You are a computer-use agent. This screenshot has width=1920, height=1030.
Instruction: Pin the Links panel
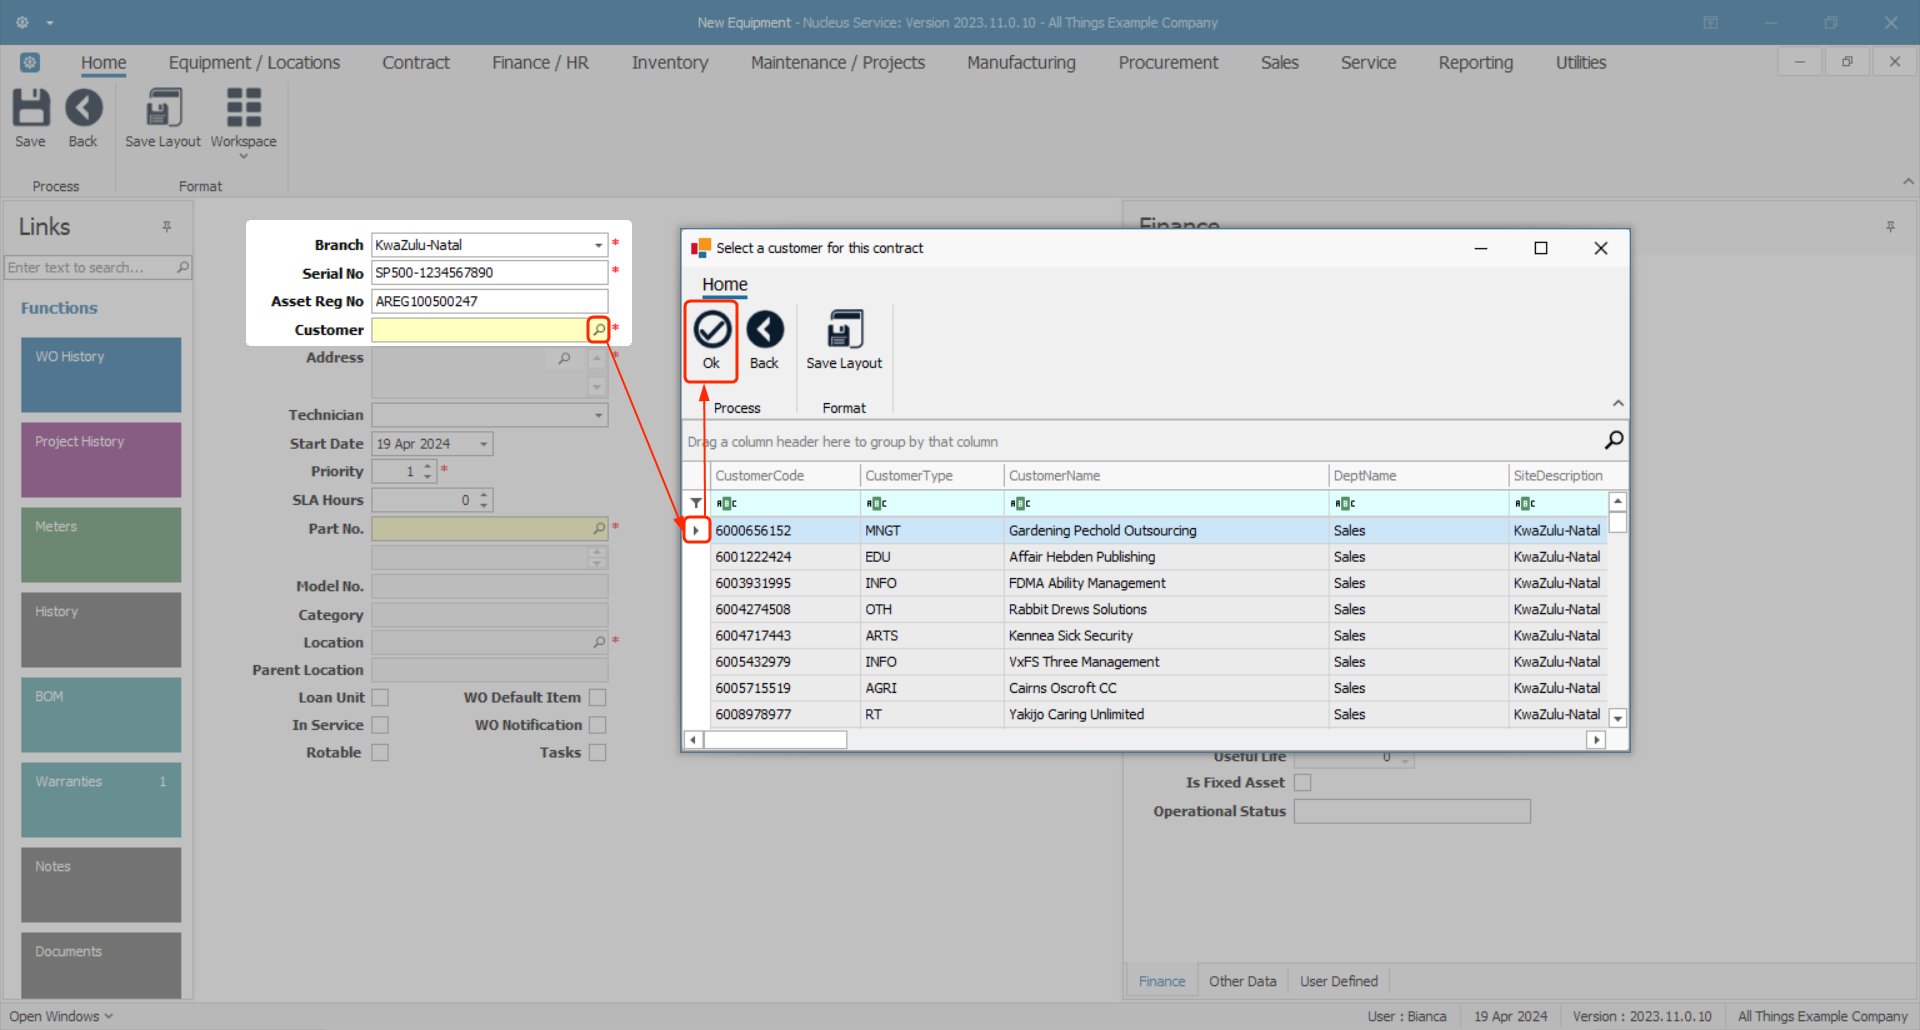[x=167, y=227]
